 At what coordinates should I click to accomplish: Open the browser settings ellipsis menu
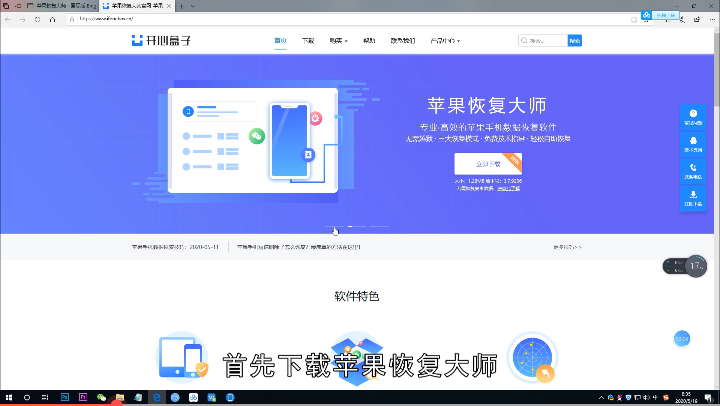coord(712,19)
